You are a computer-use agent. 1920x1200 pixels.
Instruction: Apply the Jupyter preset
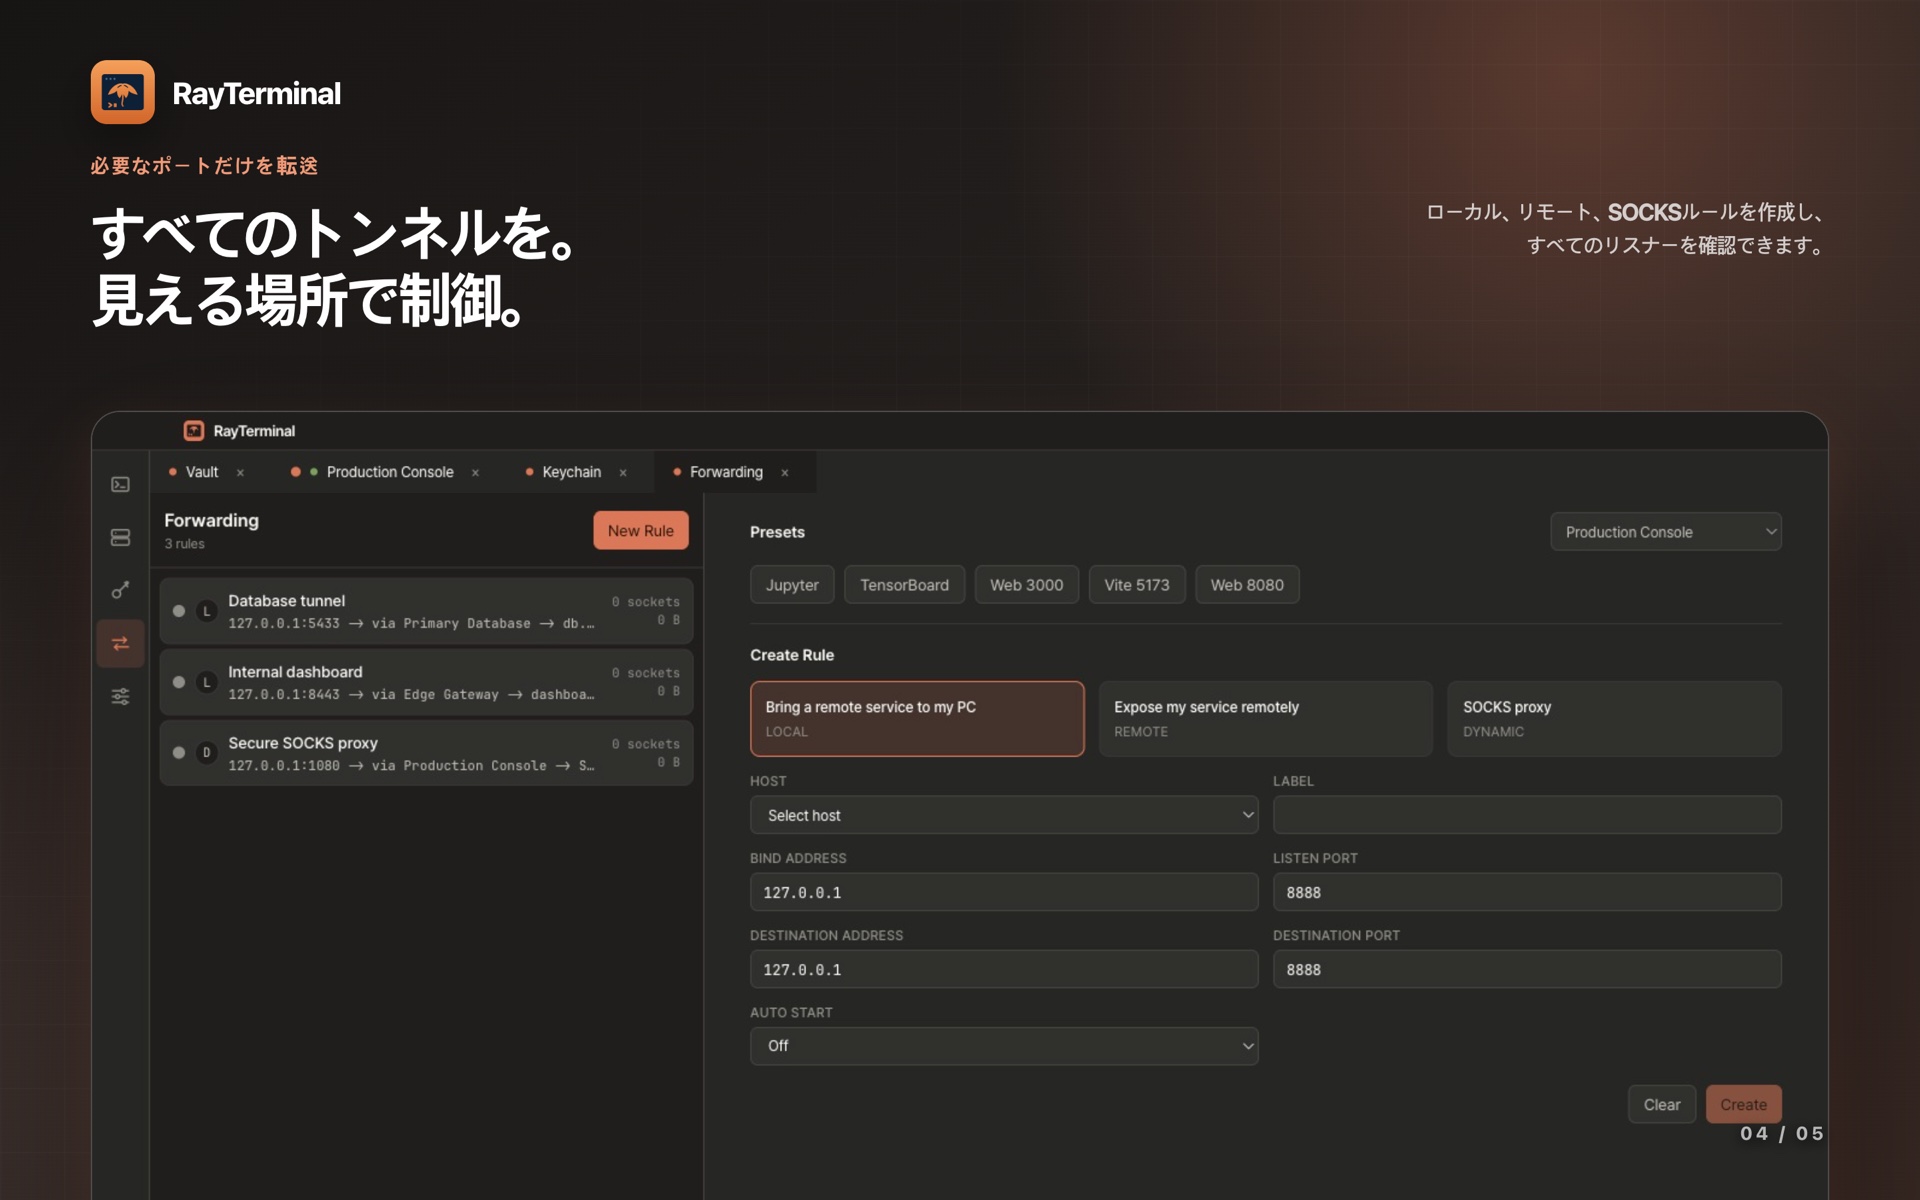click(x=792, y=585)
